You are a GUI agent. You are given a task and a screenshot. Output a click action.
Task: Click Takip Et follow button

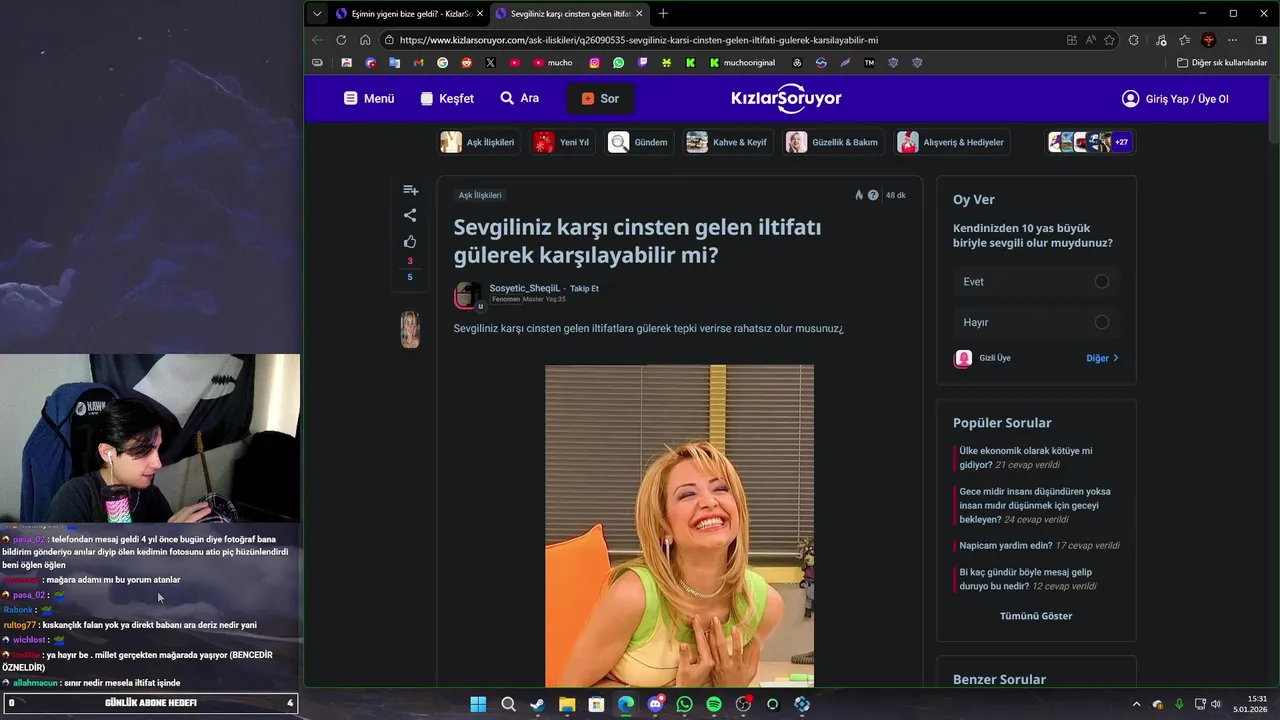[584, 289]
